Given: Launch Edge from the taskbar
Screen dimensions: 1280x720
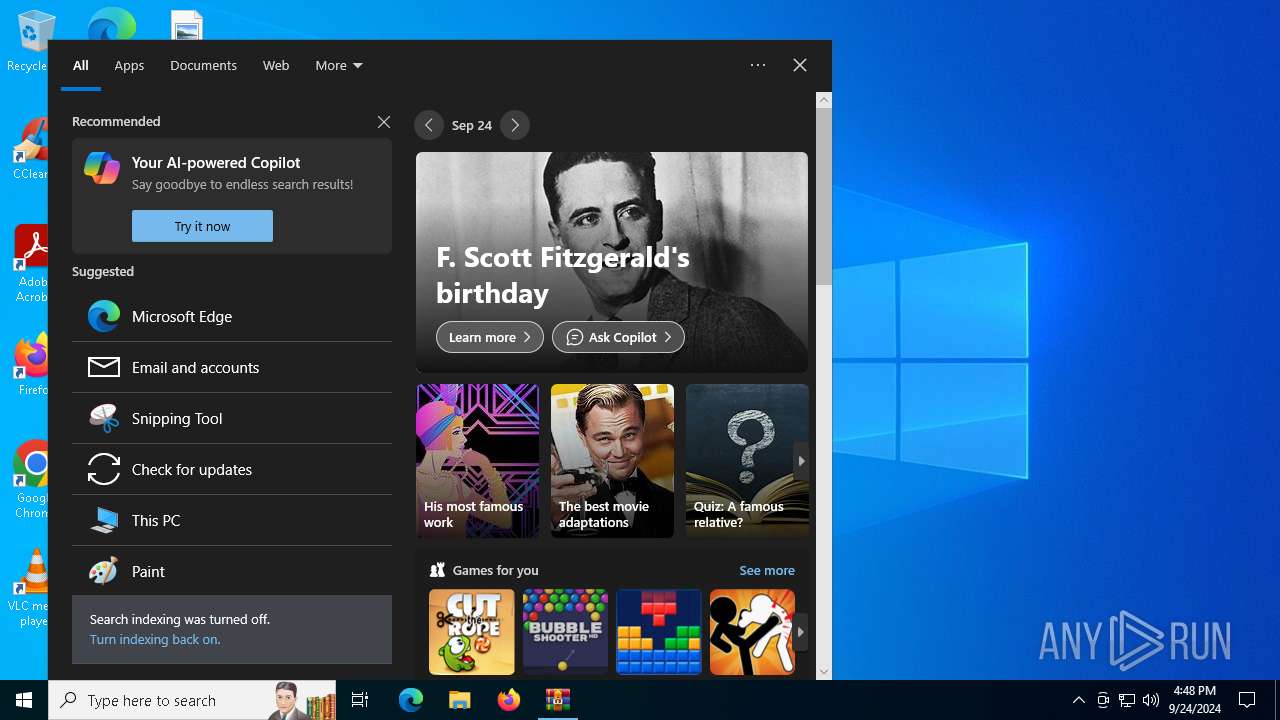Looking at the screenshot, I should coord(411,700).
